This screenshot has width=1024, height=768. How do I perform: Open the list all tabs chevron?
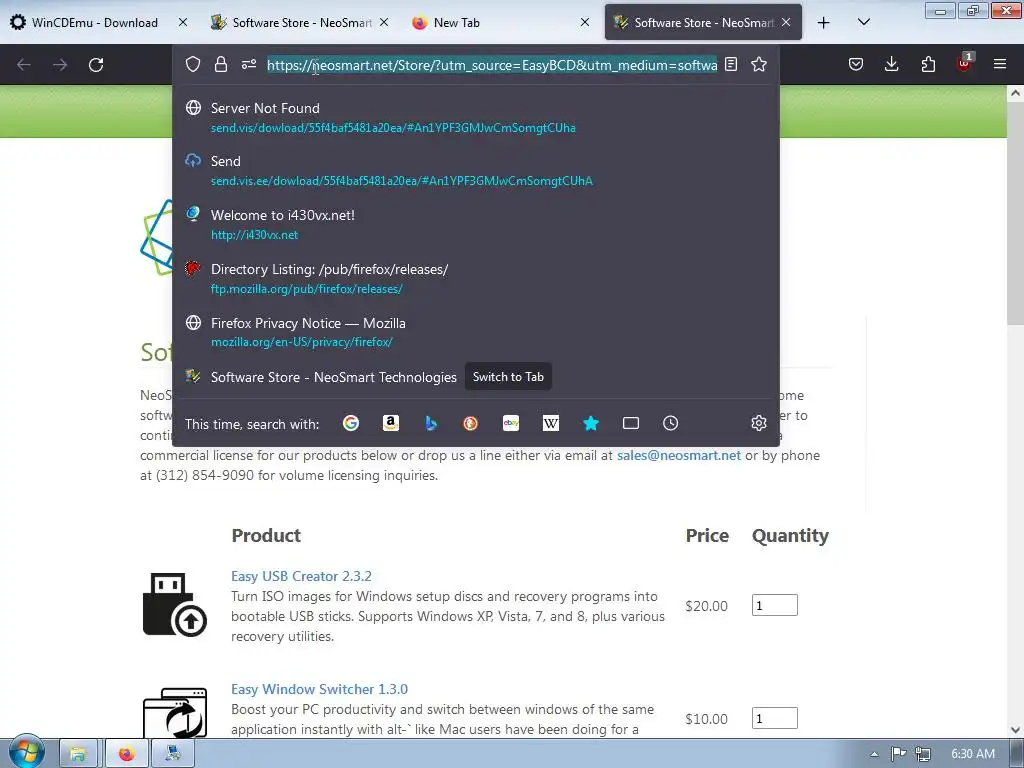pyautogui.click(x=863, y=22)
